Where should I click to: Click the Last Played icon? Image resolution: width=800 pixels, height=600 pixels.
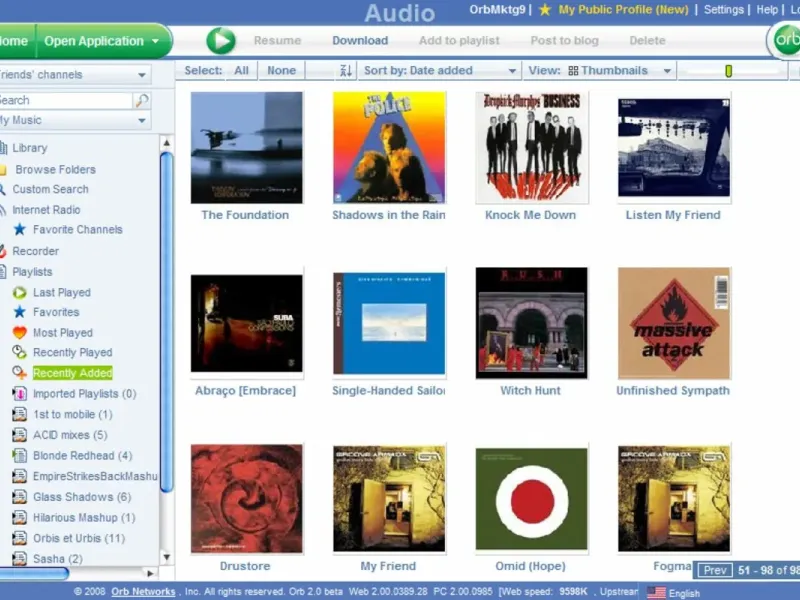coord(19,292)
